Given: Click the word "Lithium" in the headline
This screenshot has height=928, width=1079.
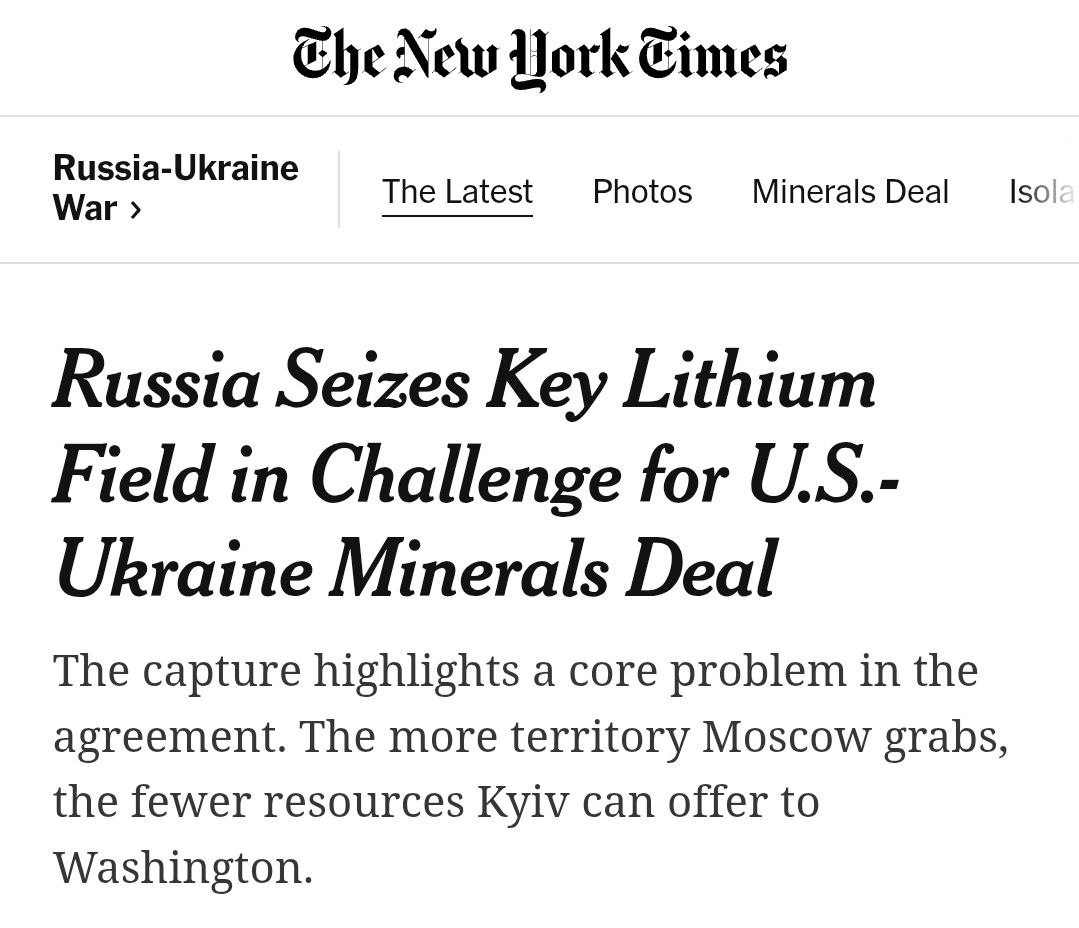Looking at the screenshot, I should point(748,383).
